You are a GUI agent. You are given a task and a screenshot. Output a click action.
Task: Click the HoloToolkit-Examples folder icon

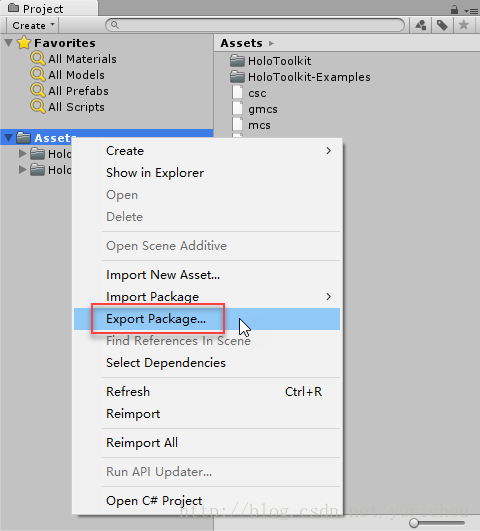(x=237, y=77)
